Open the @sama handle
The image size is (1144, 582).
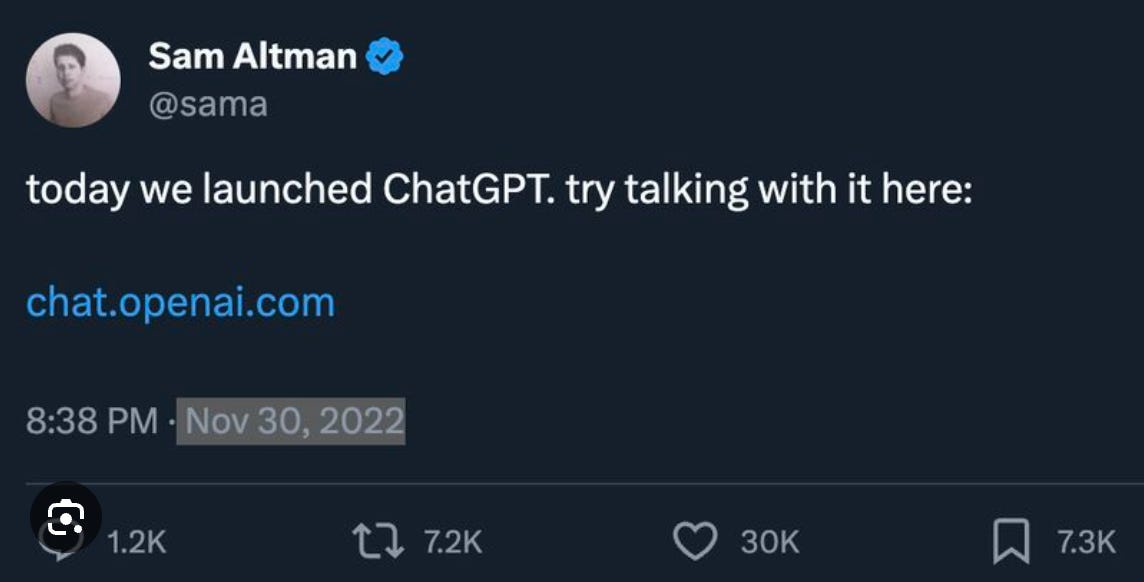tap(208, 104)
